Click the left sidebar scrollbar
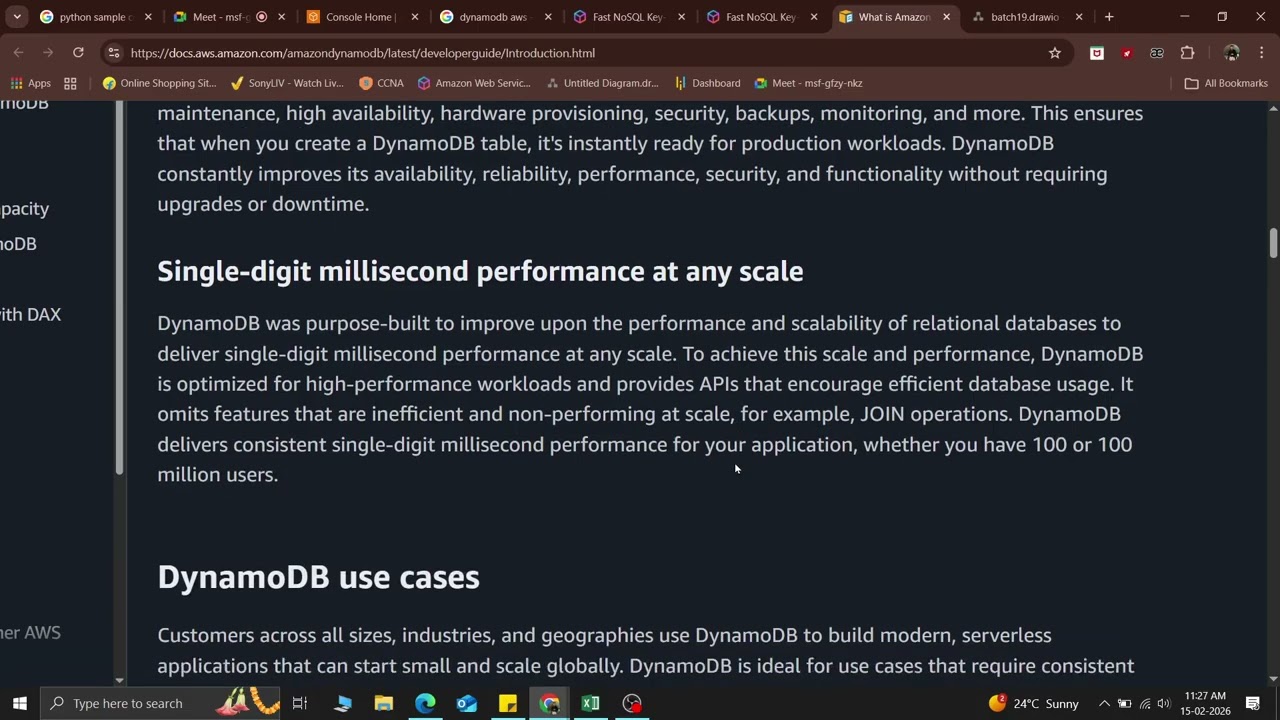The height and width of the screenshot is (720, 1280). 120,287
